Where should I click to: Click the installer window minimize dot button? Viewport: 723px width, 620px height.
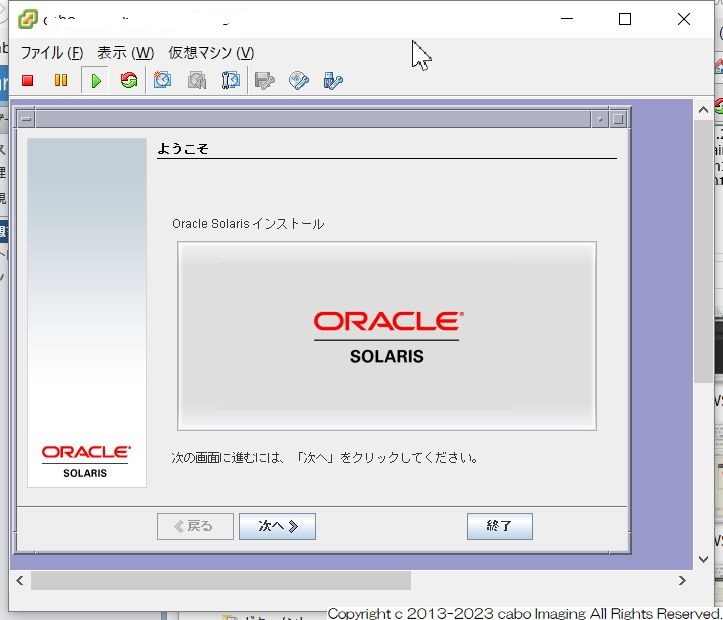(x=600, y=119)
